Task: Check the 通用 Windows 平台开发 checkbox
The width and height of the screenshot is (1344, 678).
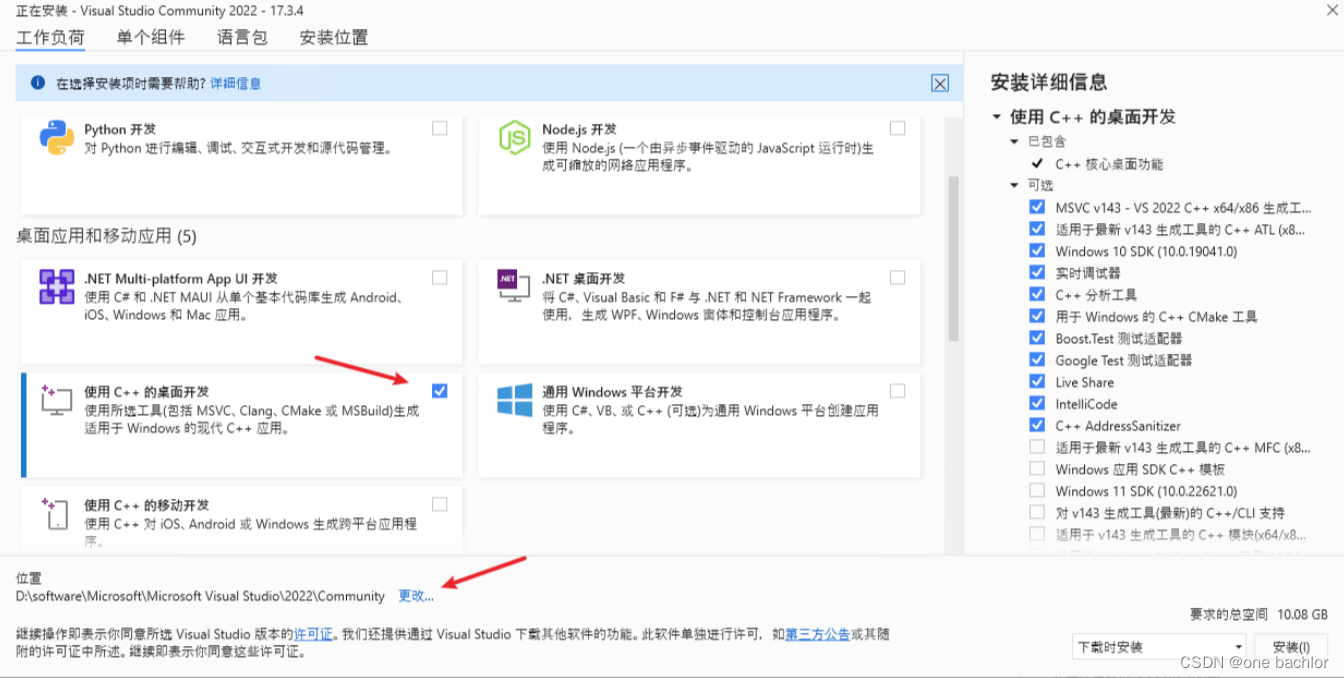Action: tap(898, 391)
